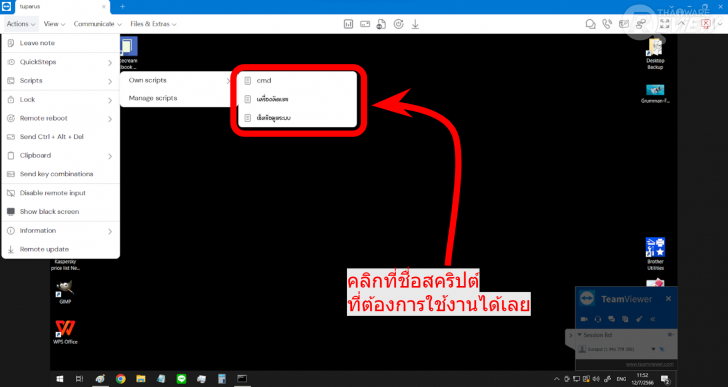This screenshot has width=728, height=387.
Task: Toggle Show black screen
Action: tap(60, 212)
